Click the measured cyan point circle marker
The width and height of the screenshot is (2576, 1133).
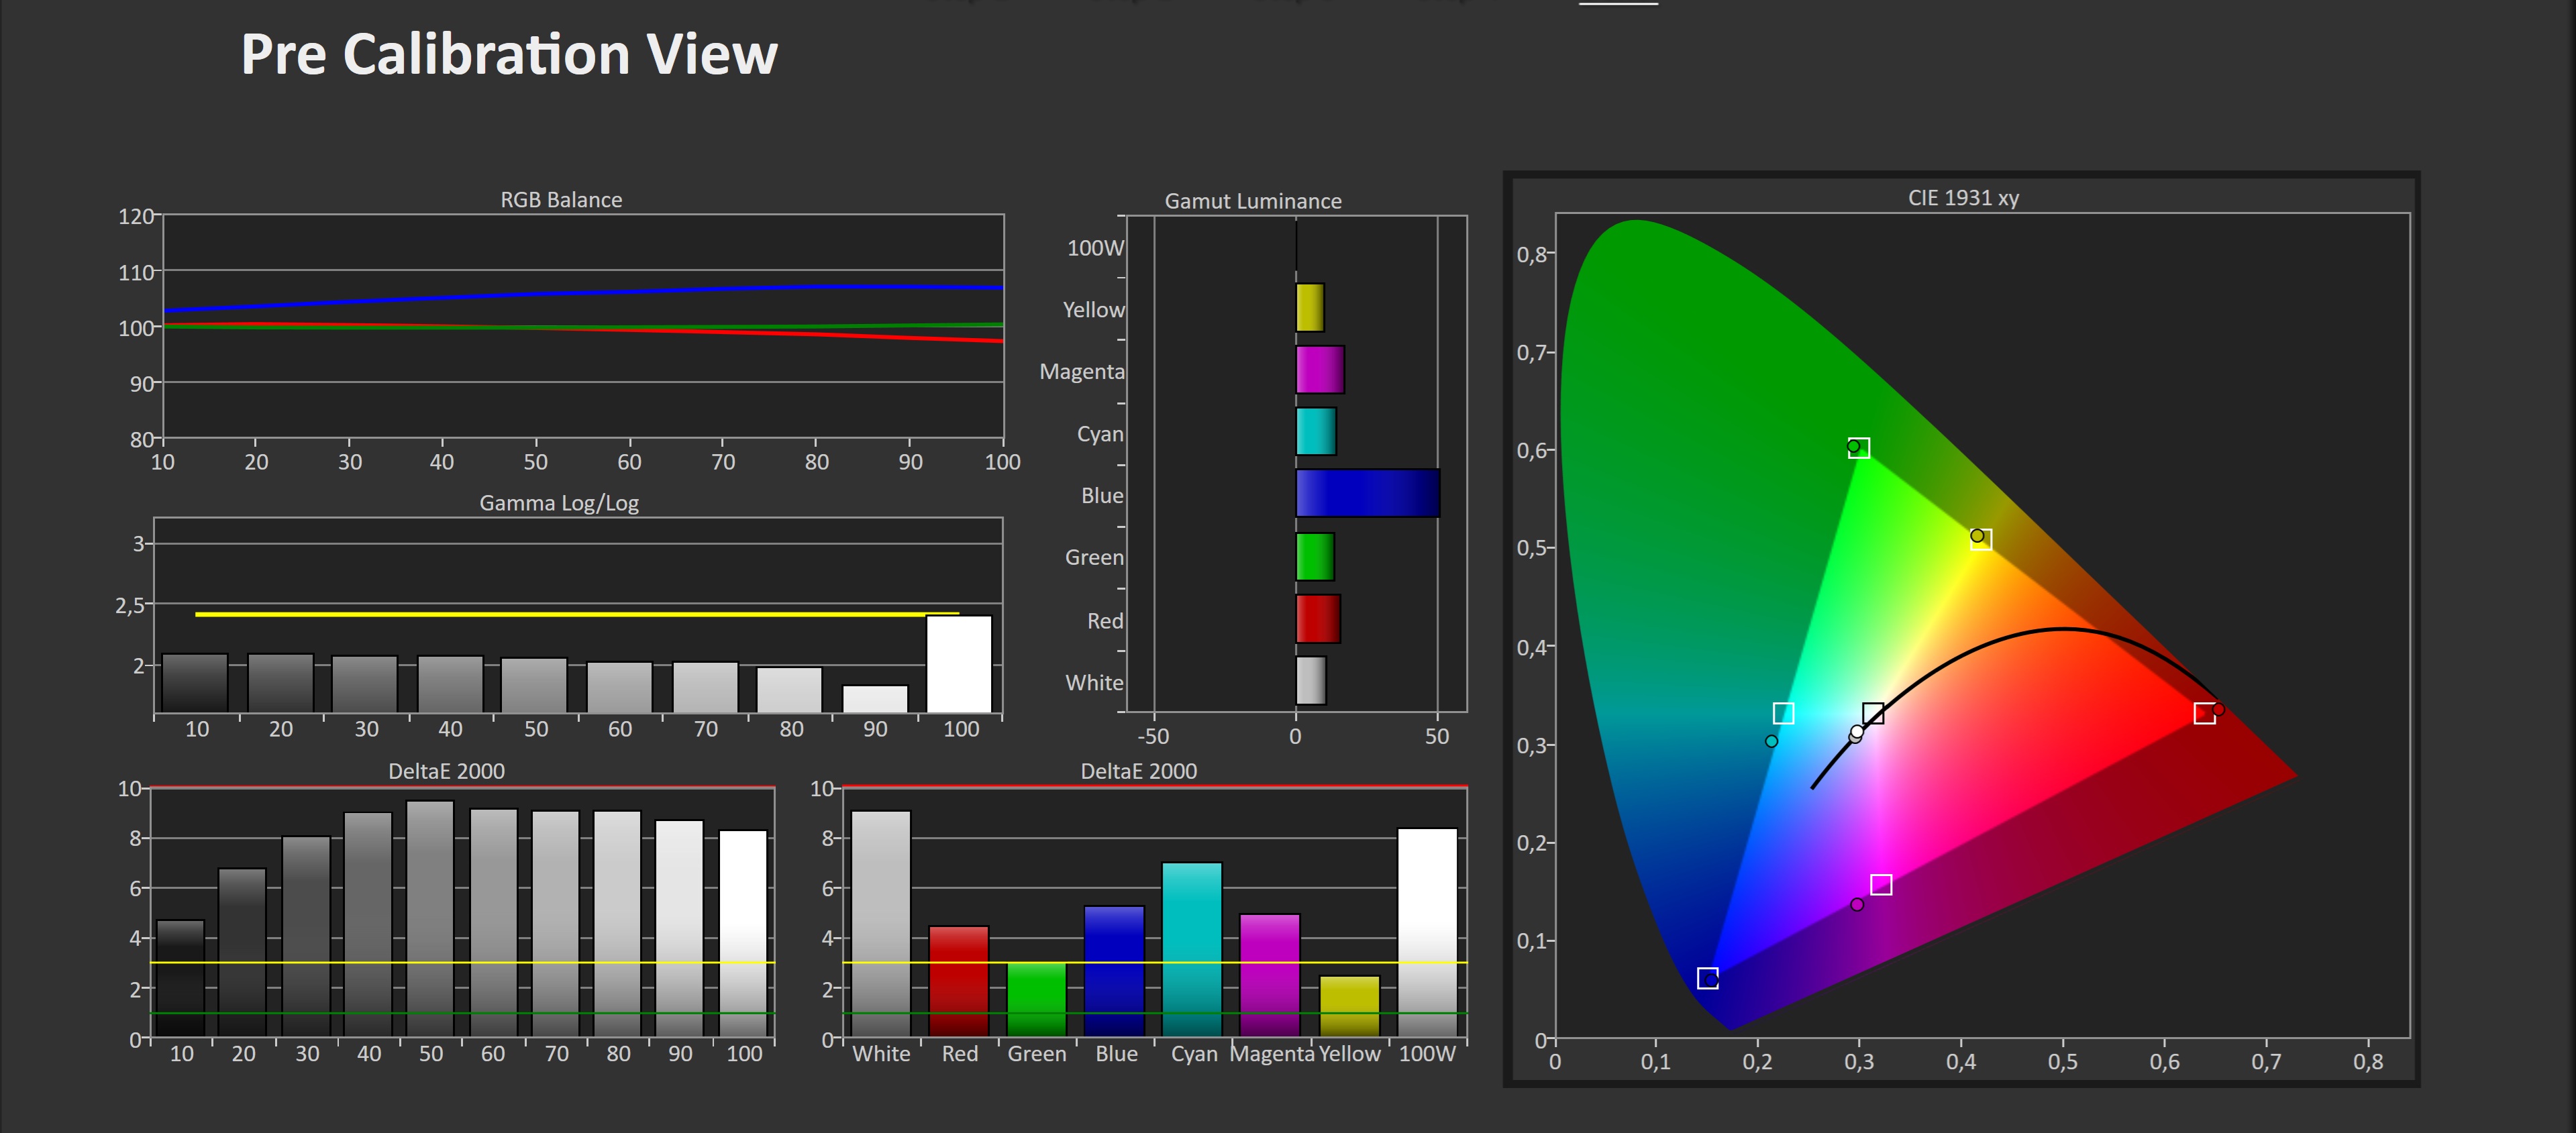pyautogui.click(x=1771, y=741)
